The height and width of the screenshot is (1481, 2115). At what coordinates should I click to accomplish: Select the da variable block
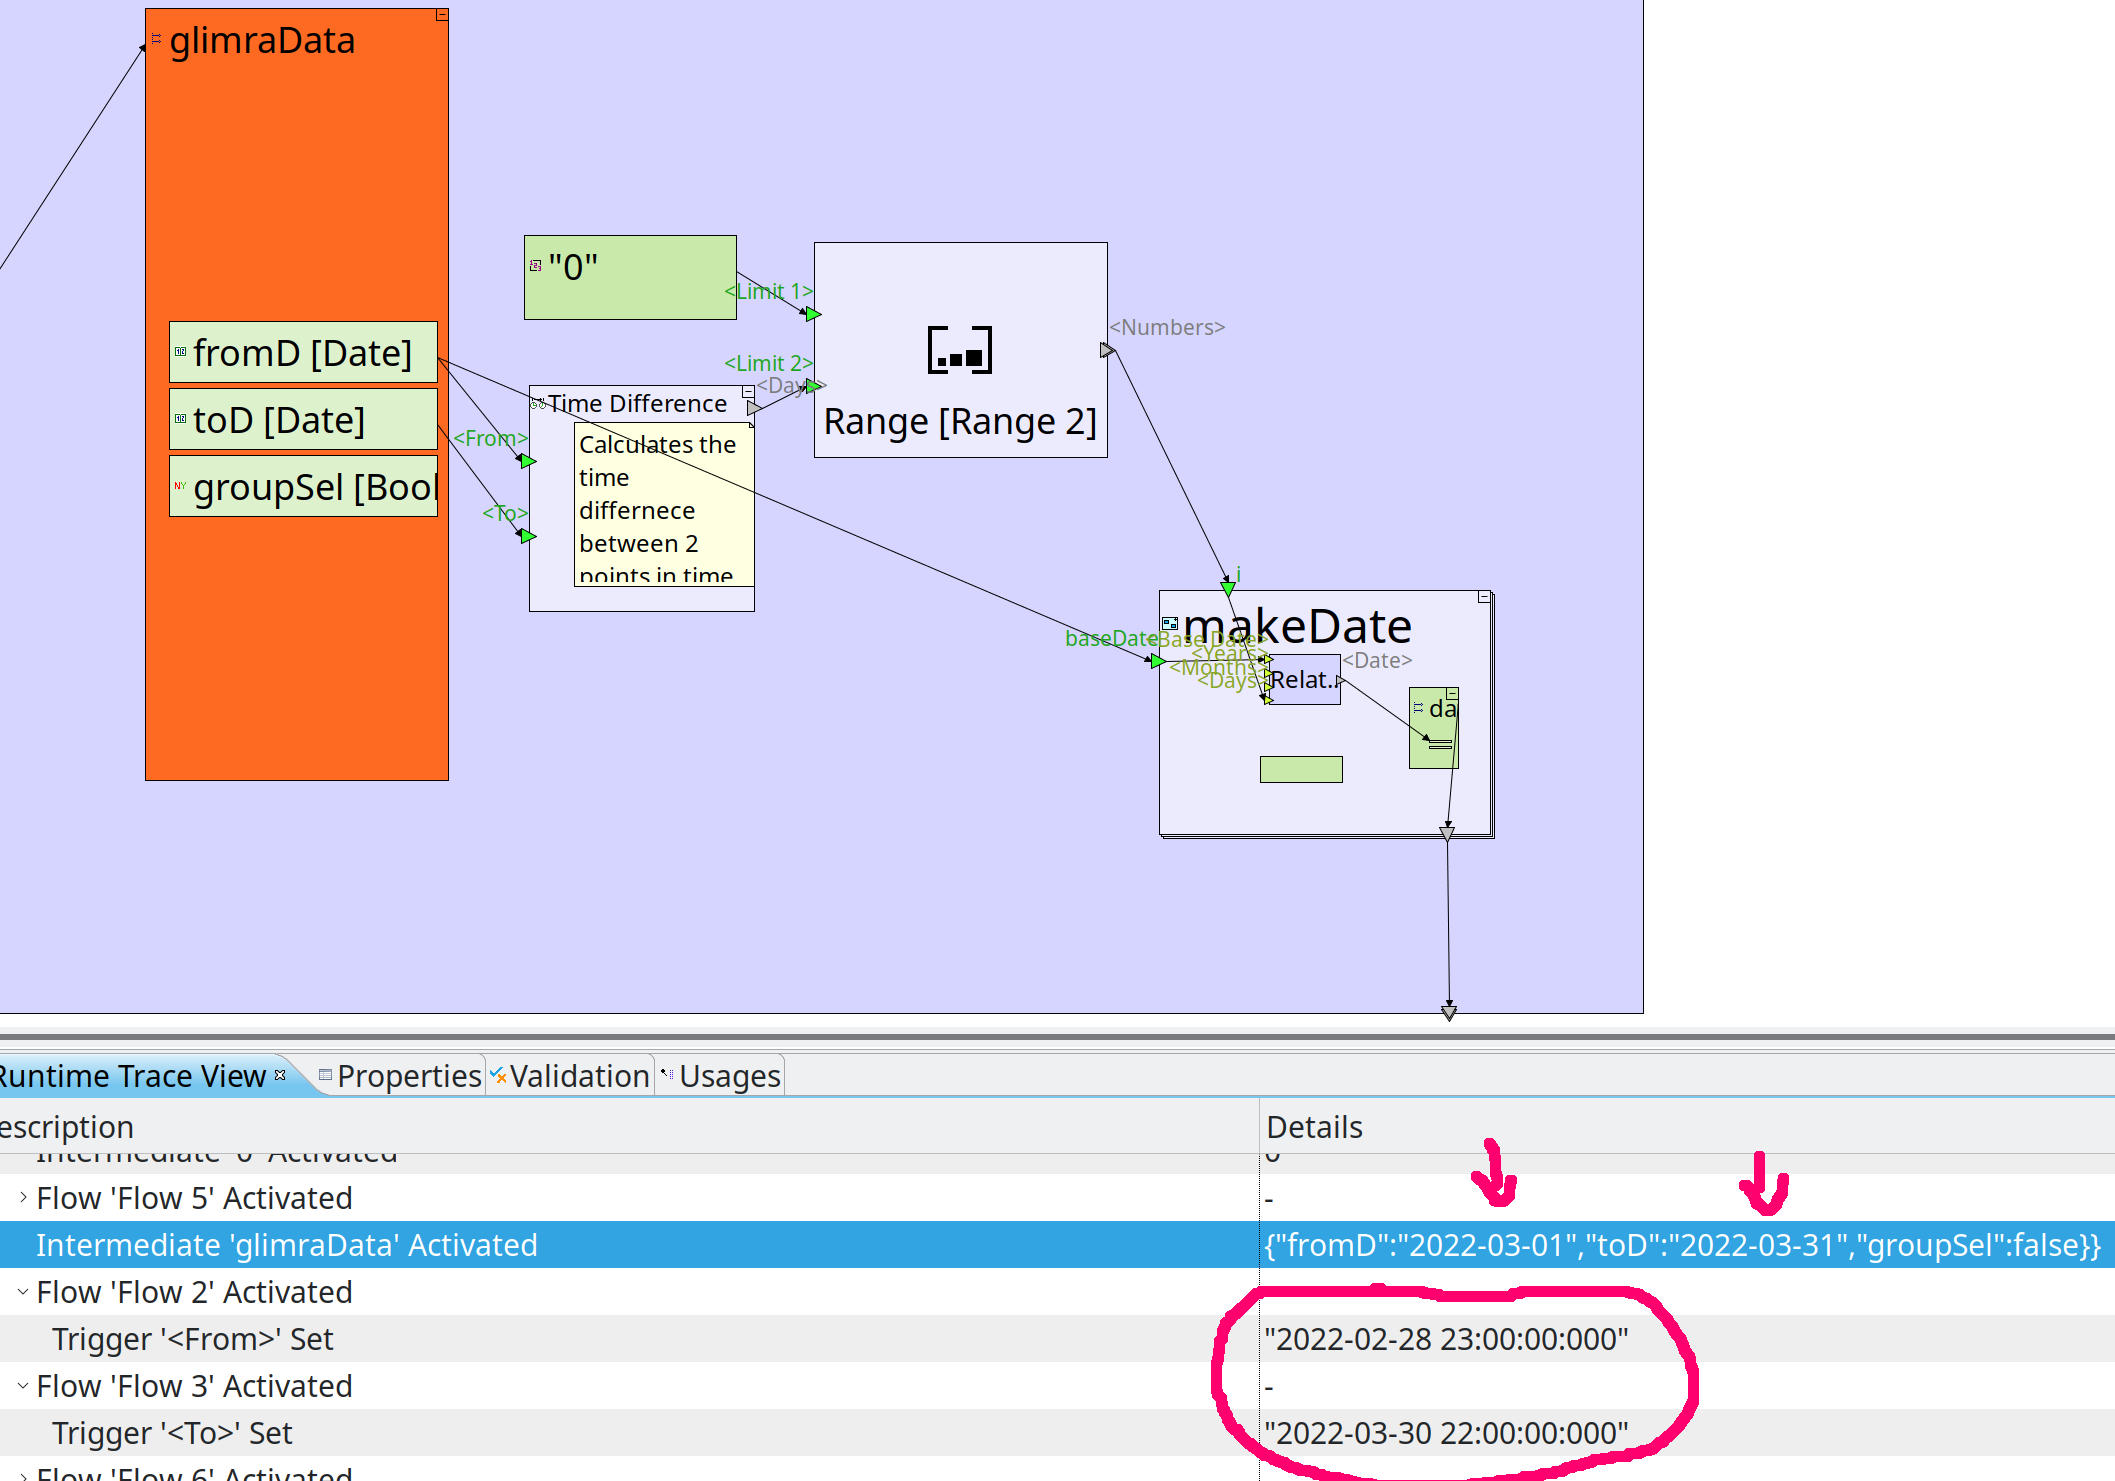point(1434,728)
